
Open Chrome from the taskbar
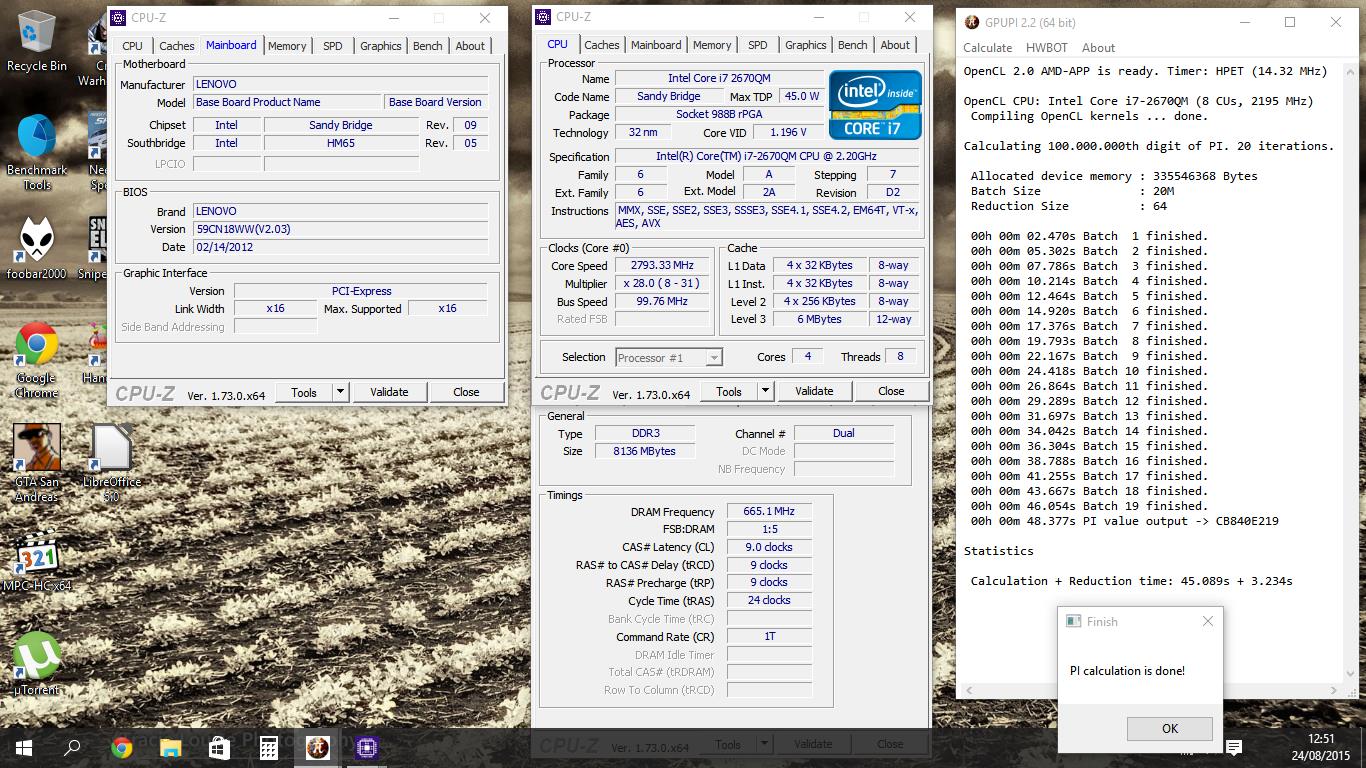122,747
